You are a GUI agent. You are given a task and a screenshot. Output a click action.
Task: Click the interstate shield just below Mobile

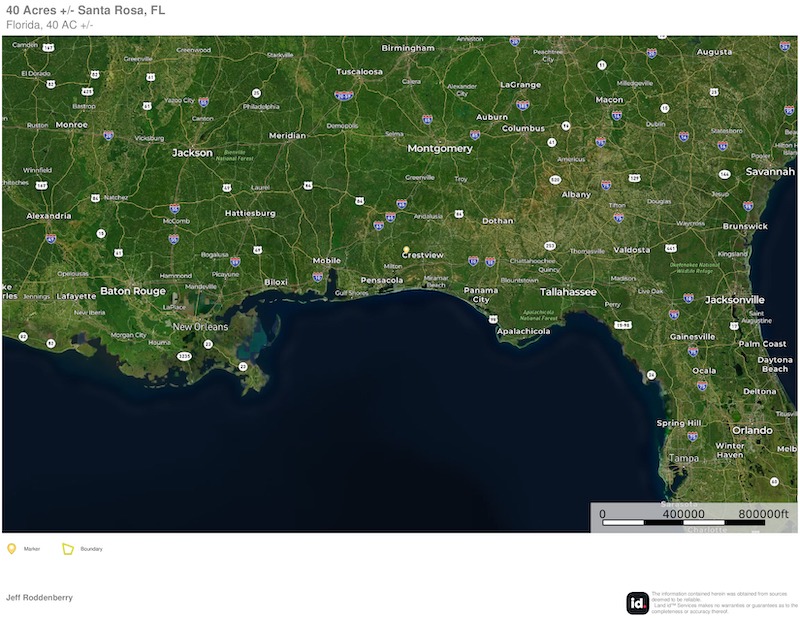click(318, 277)
